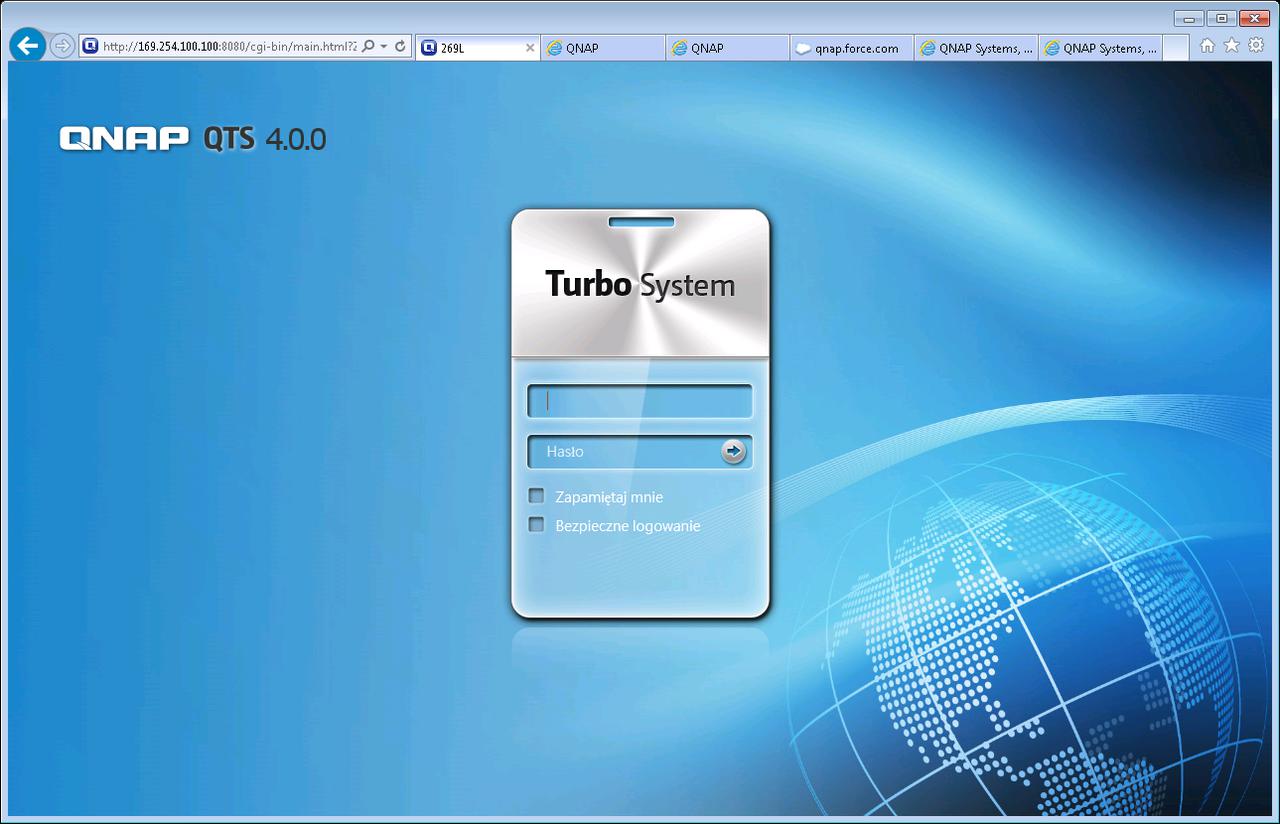Open Favorites with the star icon
1280x824 pixels.
point(1232,46)
